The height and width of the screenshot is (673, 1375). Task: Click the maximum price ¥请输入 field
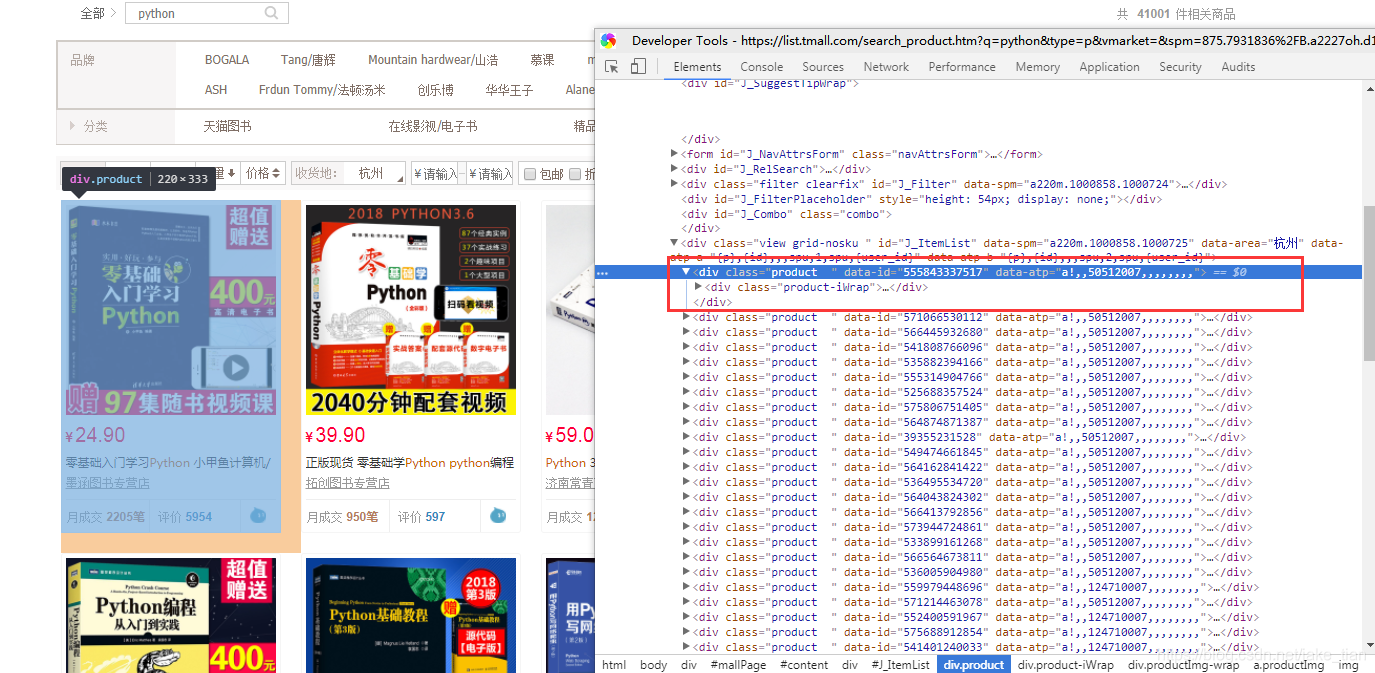tap(490, 173)
